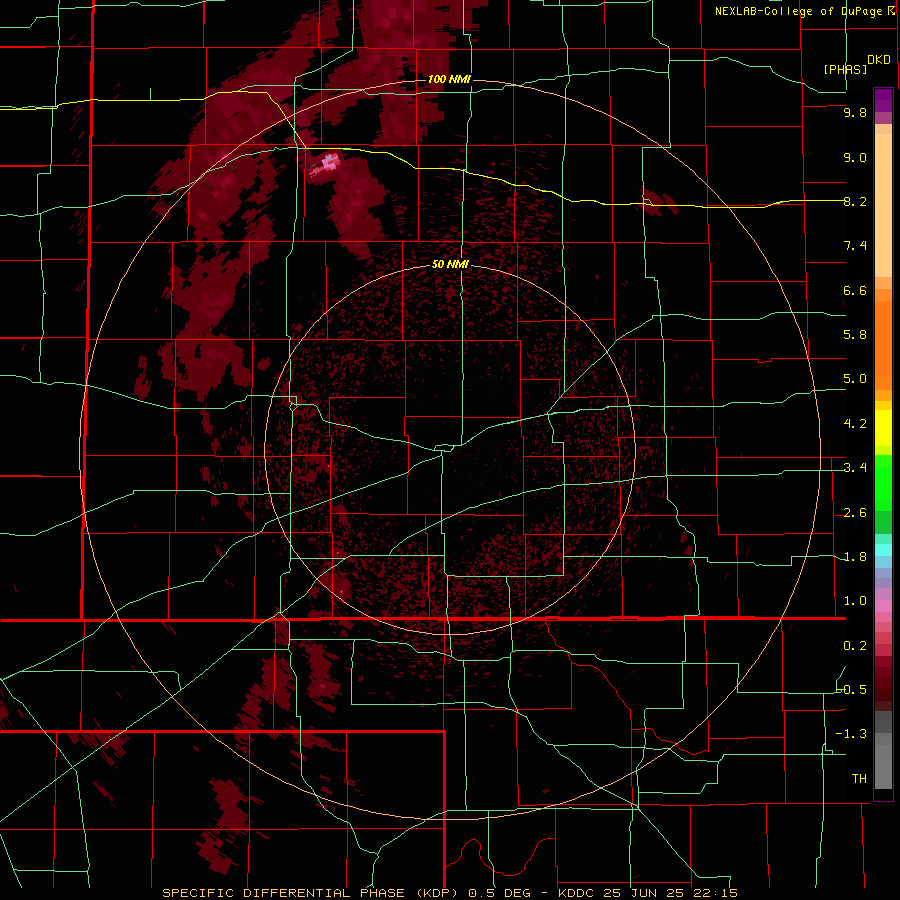Click the 9.8 value on the scale
Image resolution: width=900 pixels, height=900 pixels.
pyautogui.click(x=855, y=112)
